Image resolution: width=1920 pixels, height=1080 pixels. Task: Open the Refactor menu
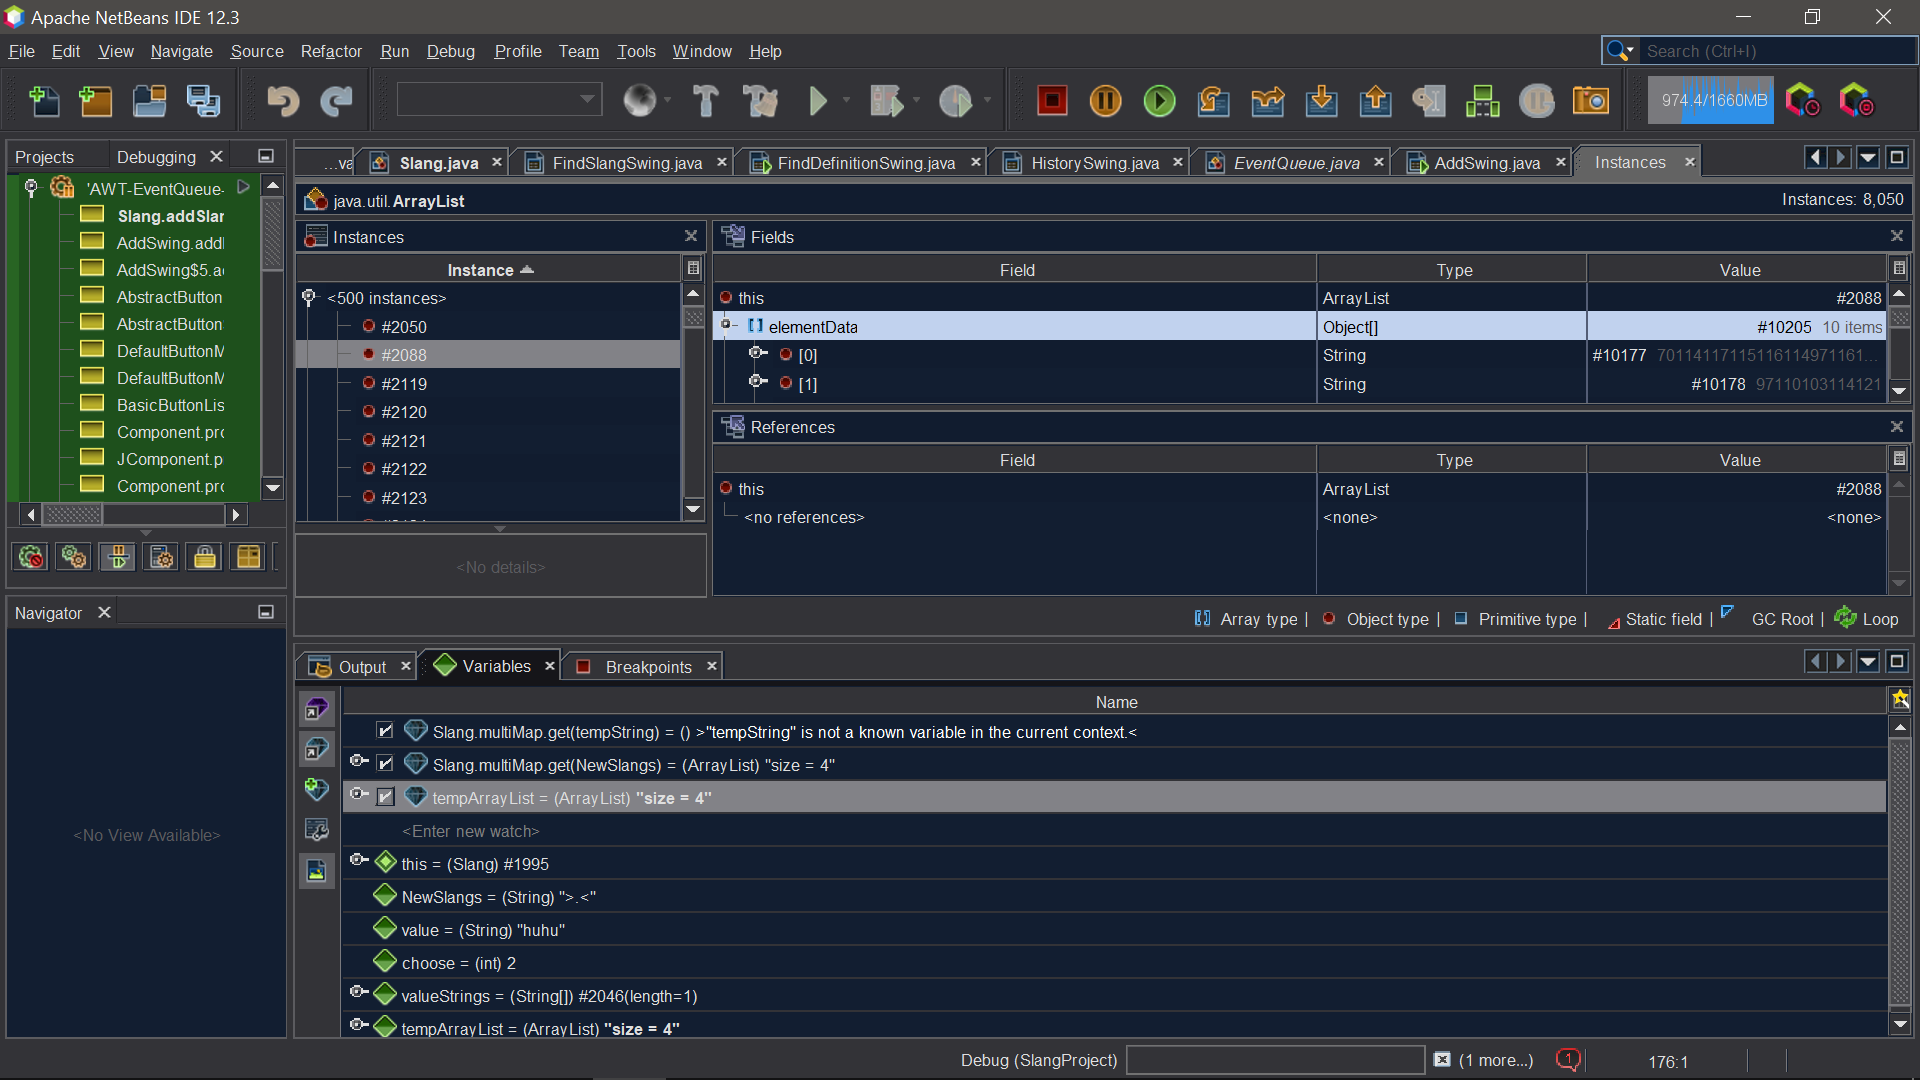[331, 51]
